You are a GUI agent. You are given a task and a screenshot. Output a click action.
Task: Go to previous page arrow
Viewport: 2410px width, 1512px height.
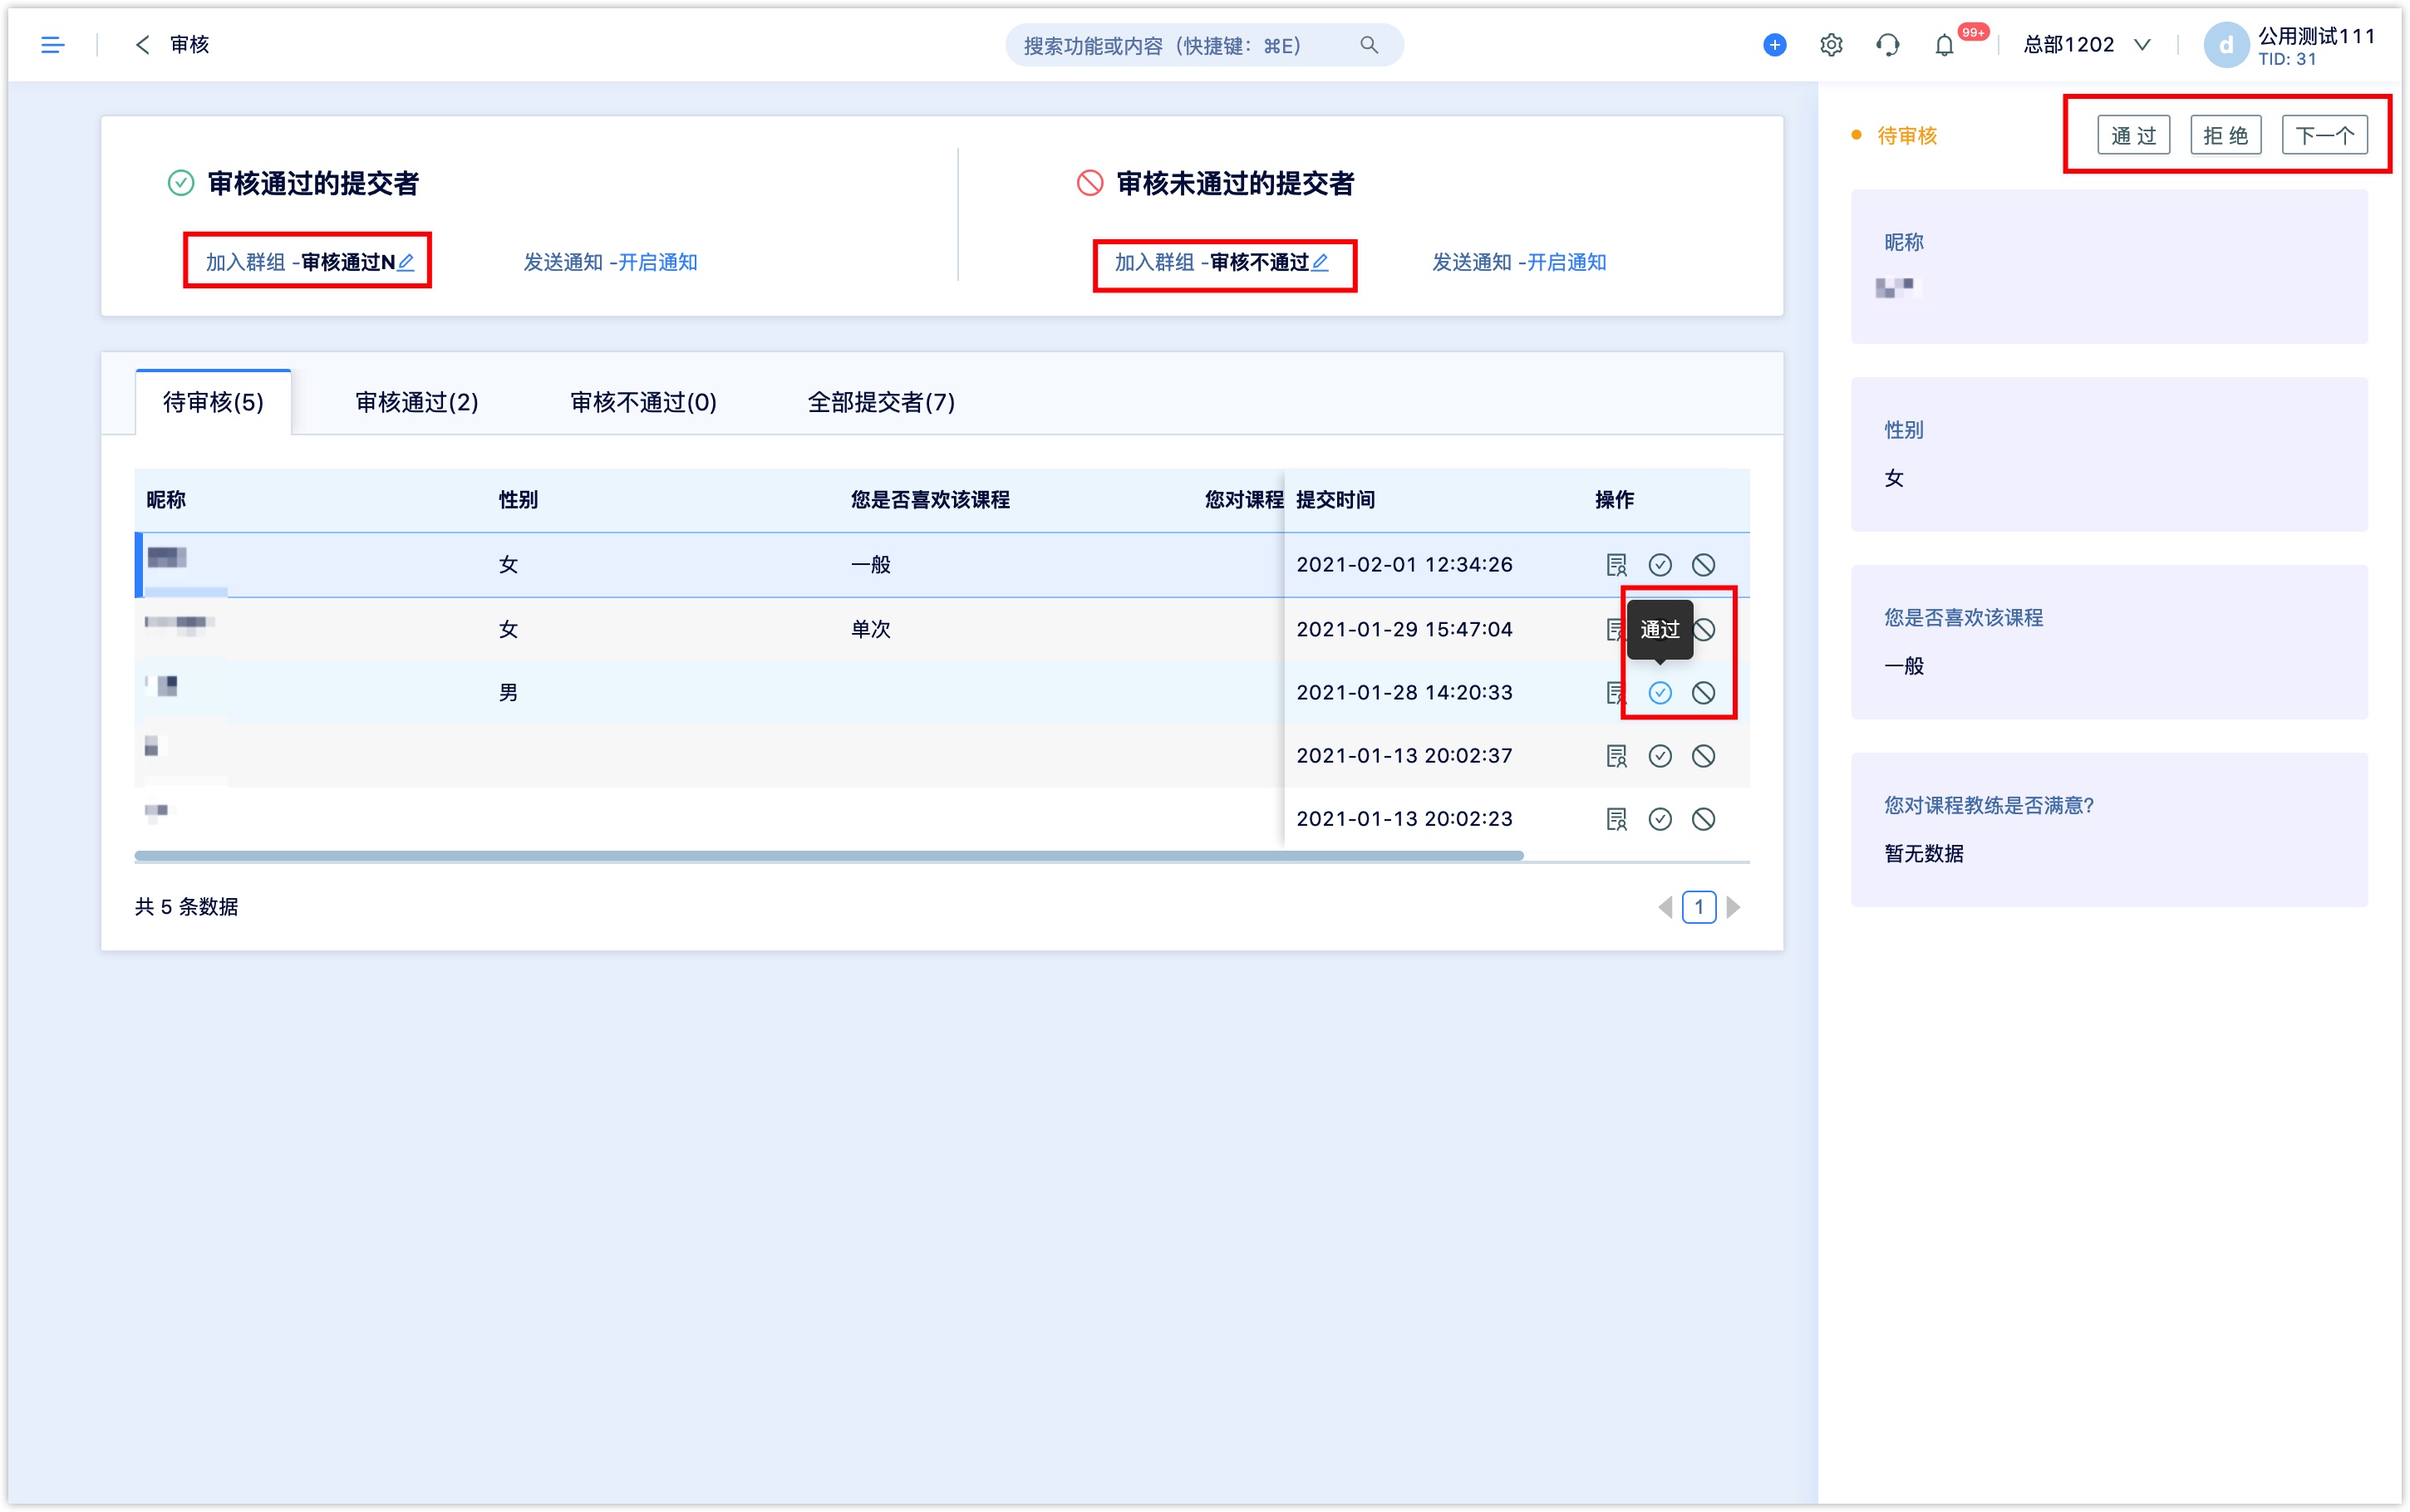[x=1665, y=907]
